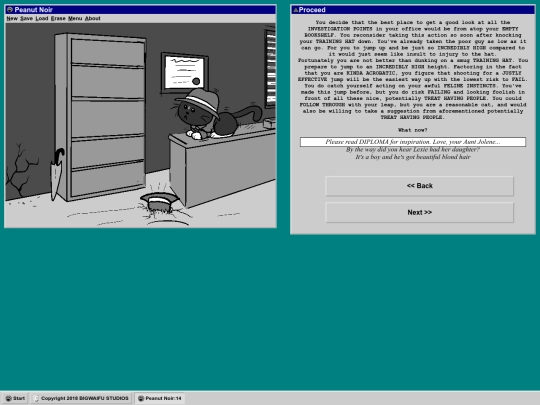Click the Proceed window triangle icon
Screen dimensions: 540x405
[295, 10]
